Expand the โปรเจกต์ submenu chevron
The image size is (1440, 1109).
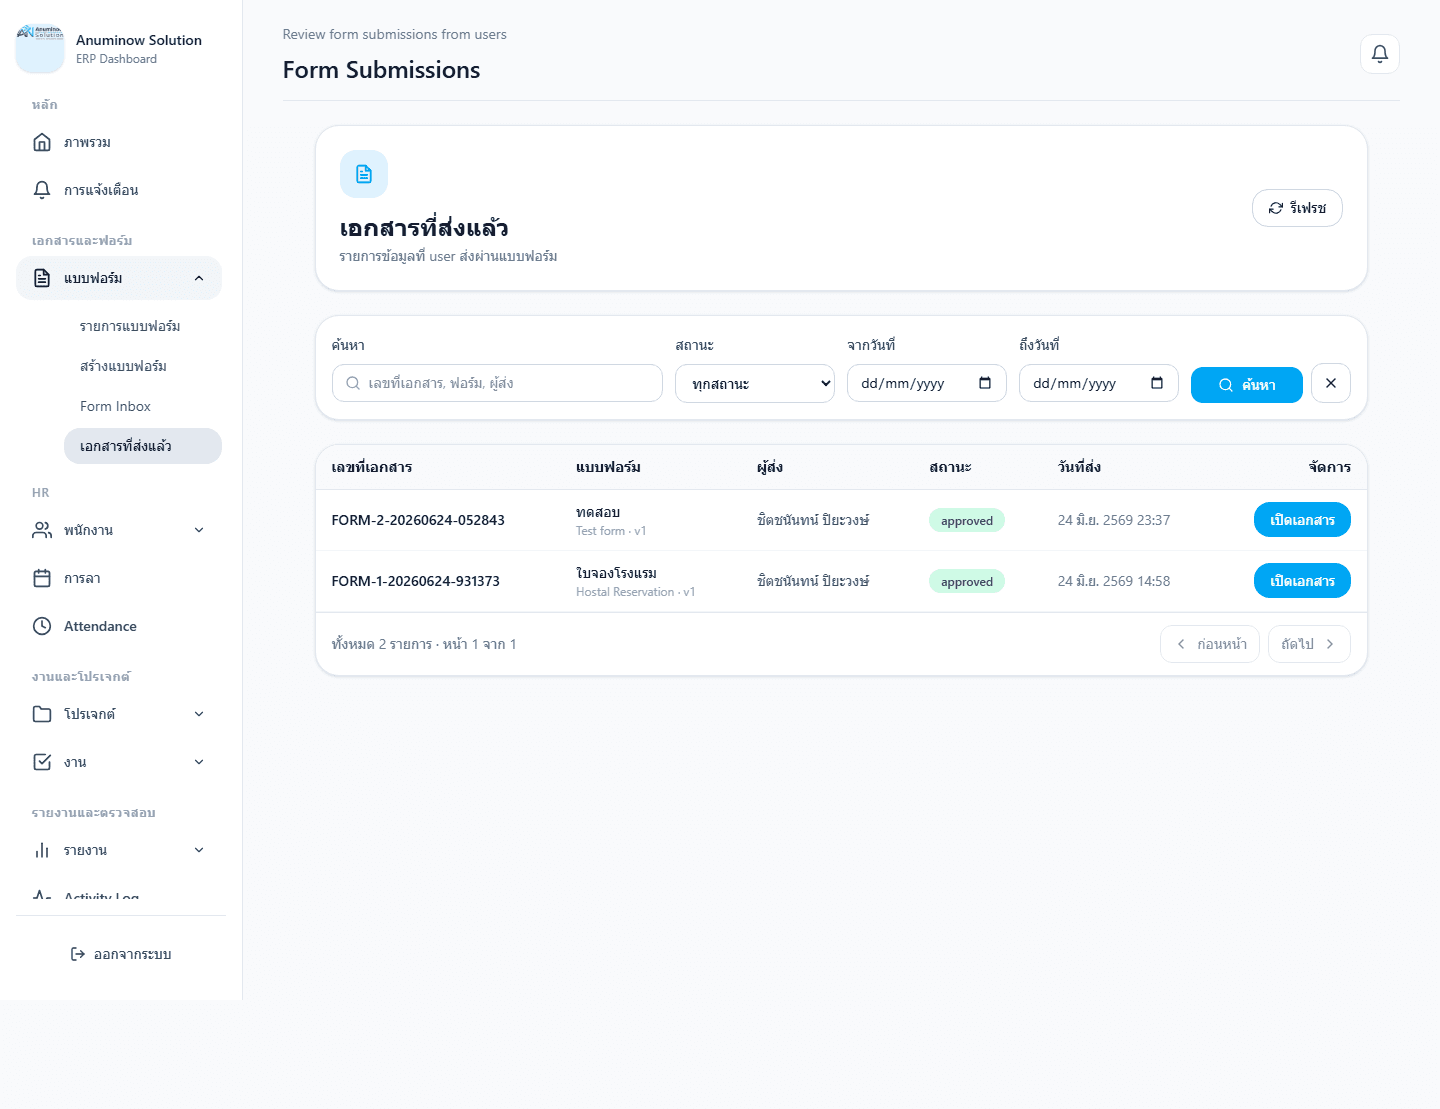(199, 714)
